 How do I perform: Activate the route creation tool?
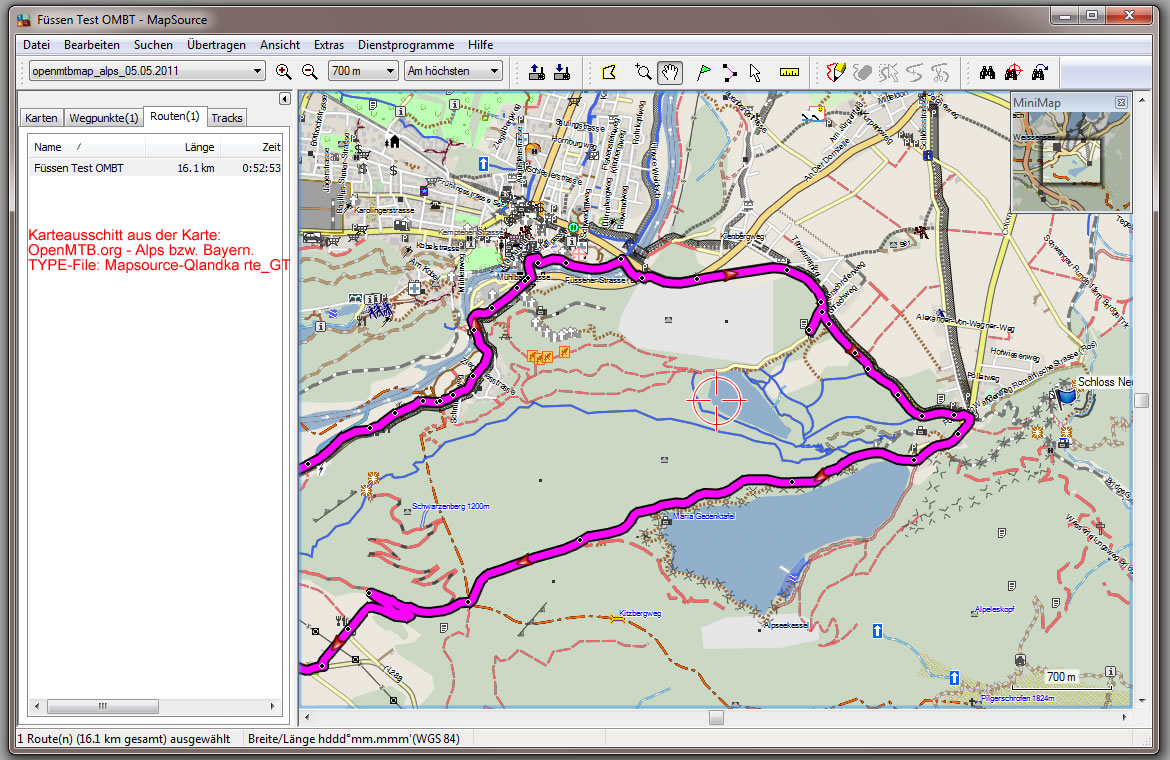(729, 71)
